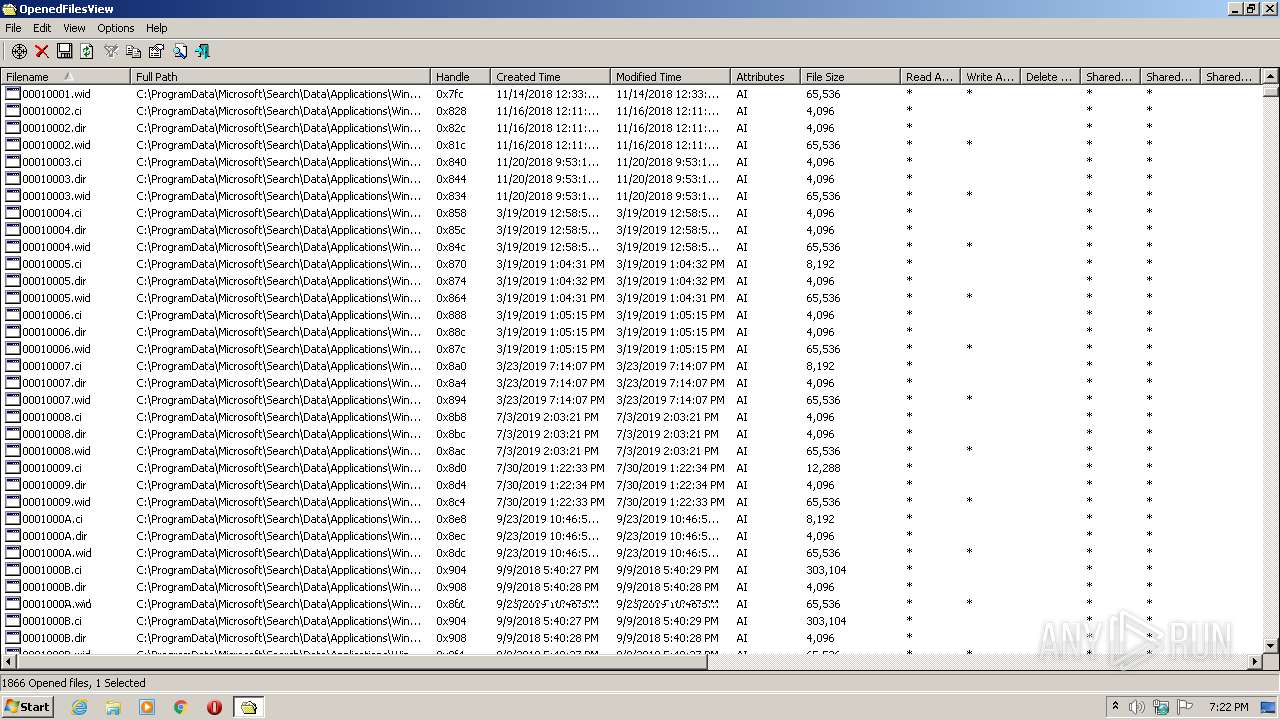1280x720 pixels.
Task: Click handle value 0x8e8
Action: (451, 519)
